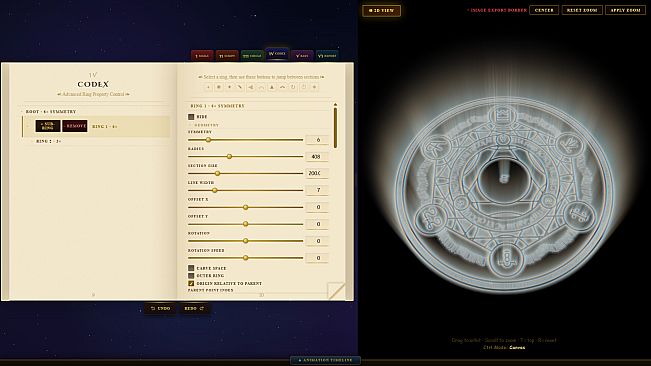This screenshot has height=366, width=651.
Task: Select circular sun-like icon in section jump row
Action: (219, 87)
